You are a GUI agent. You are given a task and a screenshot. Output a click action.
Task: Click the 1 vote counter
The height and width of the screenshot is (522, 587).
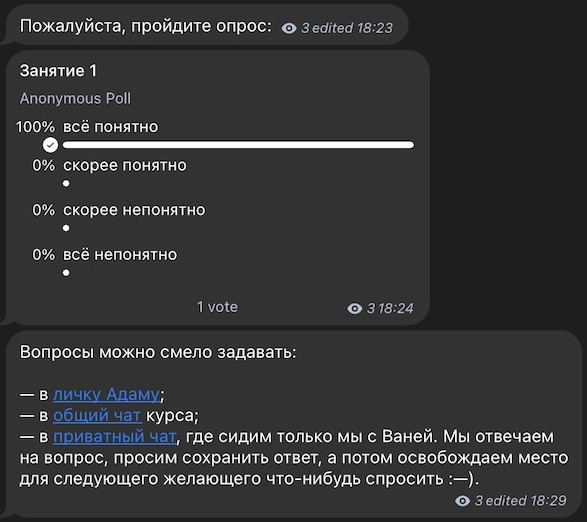click(x=217, y=307)
